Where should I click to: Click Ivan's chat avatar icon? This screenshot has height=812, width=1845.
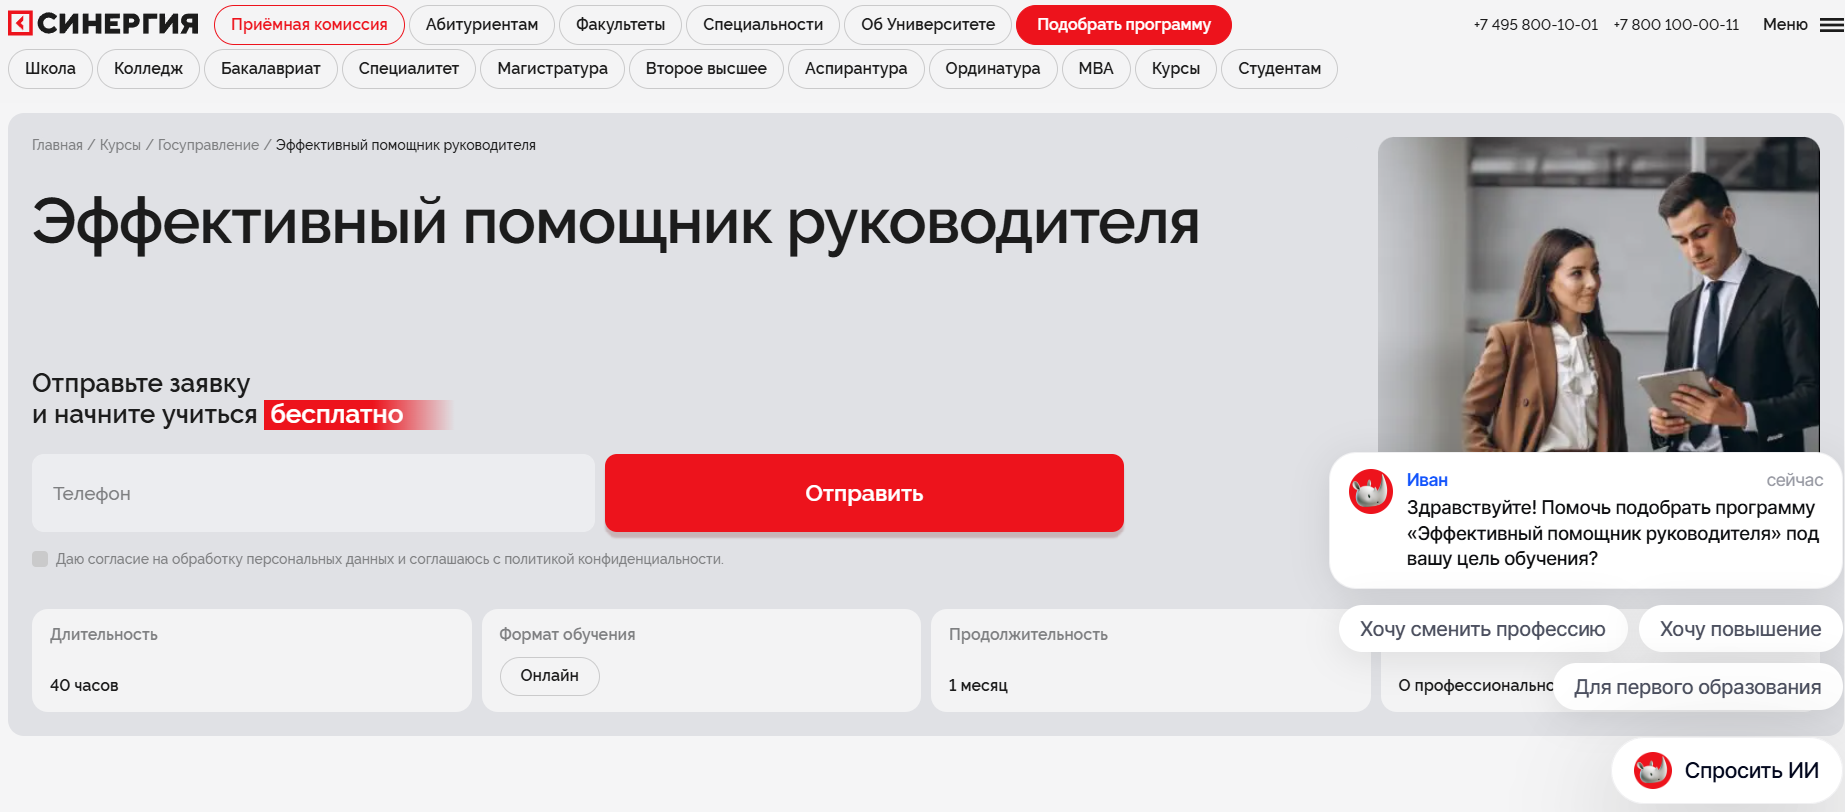pyautogui.click(x=1370, y=491)
